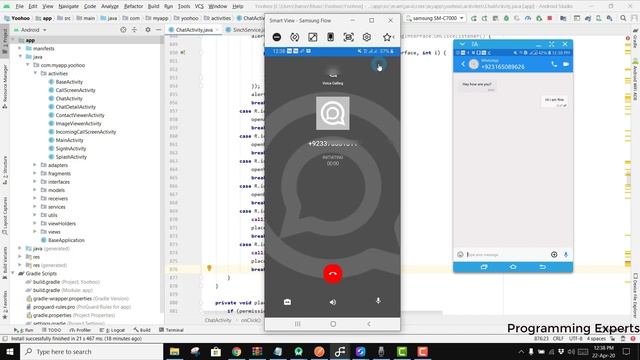This screenshot has height=360, width=640.
Task: Collapse the Gradle Scripts node
Action: click(x=13, y=273)
